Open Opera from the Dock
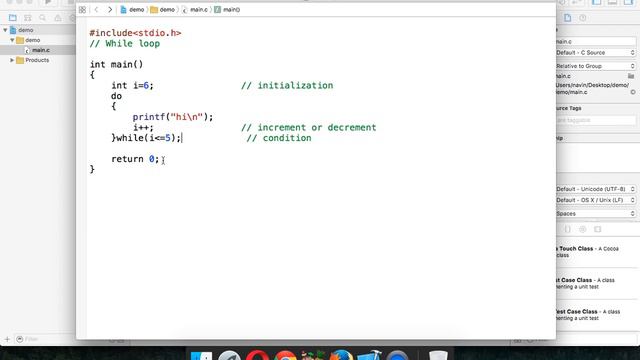 [x=257, y=356]
